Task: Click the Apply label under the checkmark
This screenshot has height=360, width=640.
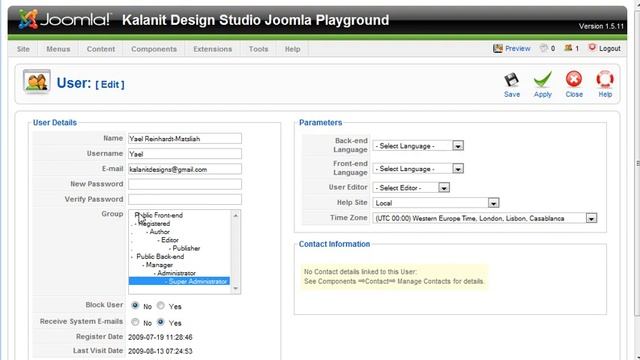Action: click(542, 94)
